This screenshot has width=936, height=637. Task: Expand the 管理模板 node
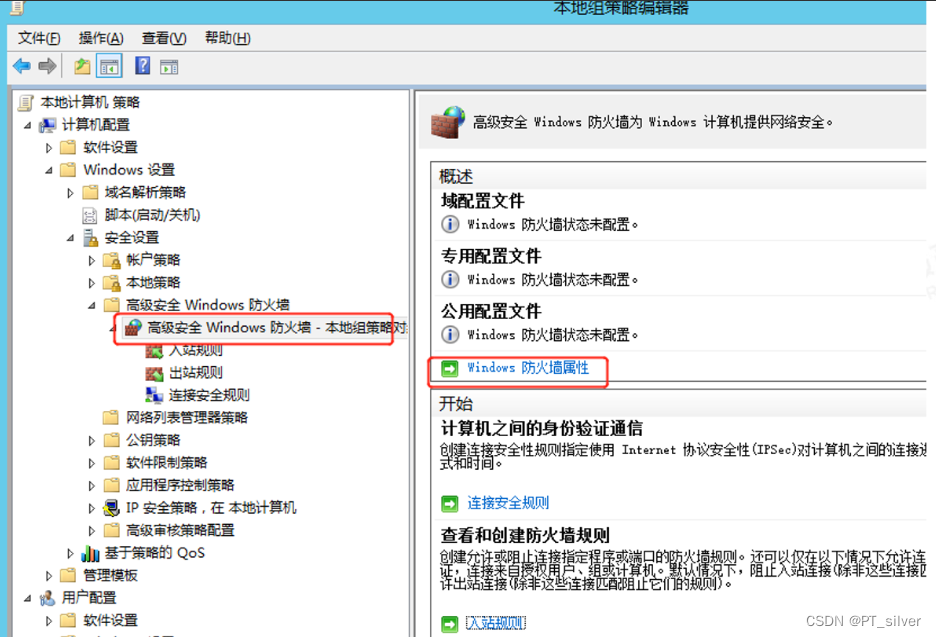pos(49,577)
